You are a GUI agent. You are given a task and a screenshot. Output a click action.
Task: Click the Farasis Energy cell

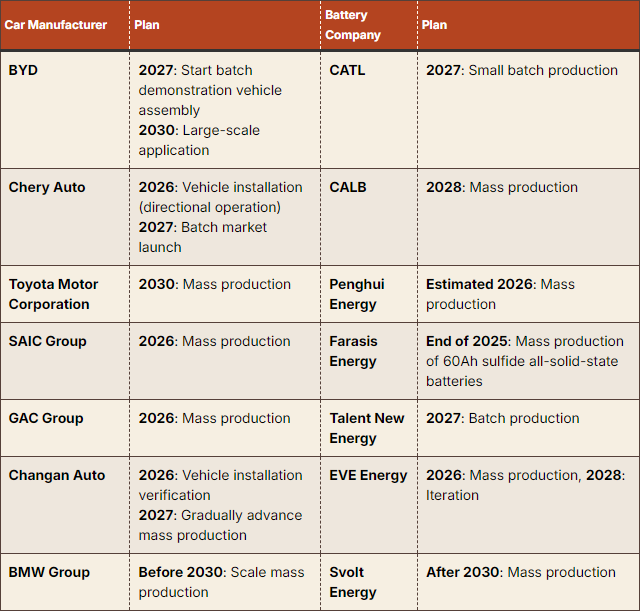(353, 351)
